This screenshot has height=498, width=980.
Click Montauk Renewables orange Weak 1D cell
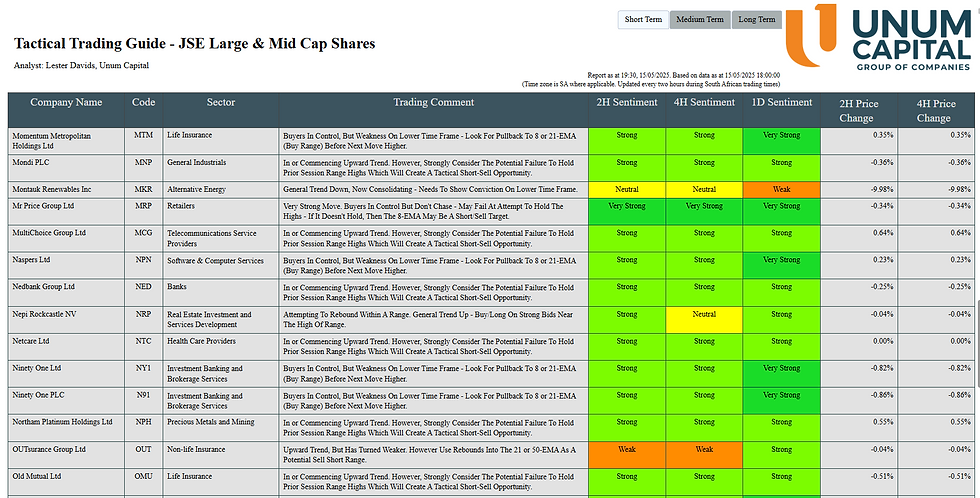[x=782, y=190]
